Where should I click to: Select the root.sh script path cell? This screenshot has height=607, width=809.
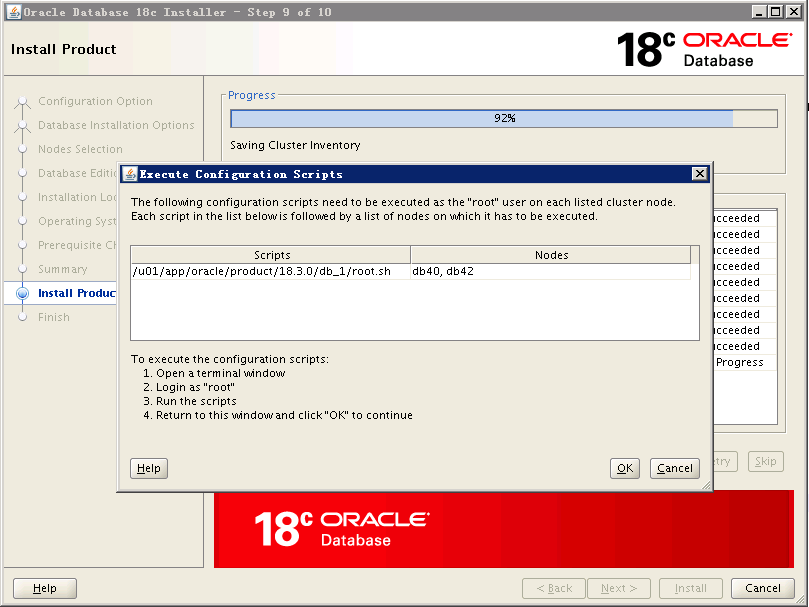point(271,271)
